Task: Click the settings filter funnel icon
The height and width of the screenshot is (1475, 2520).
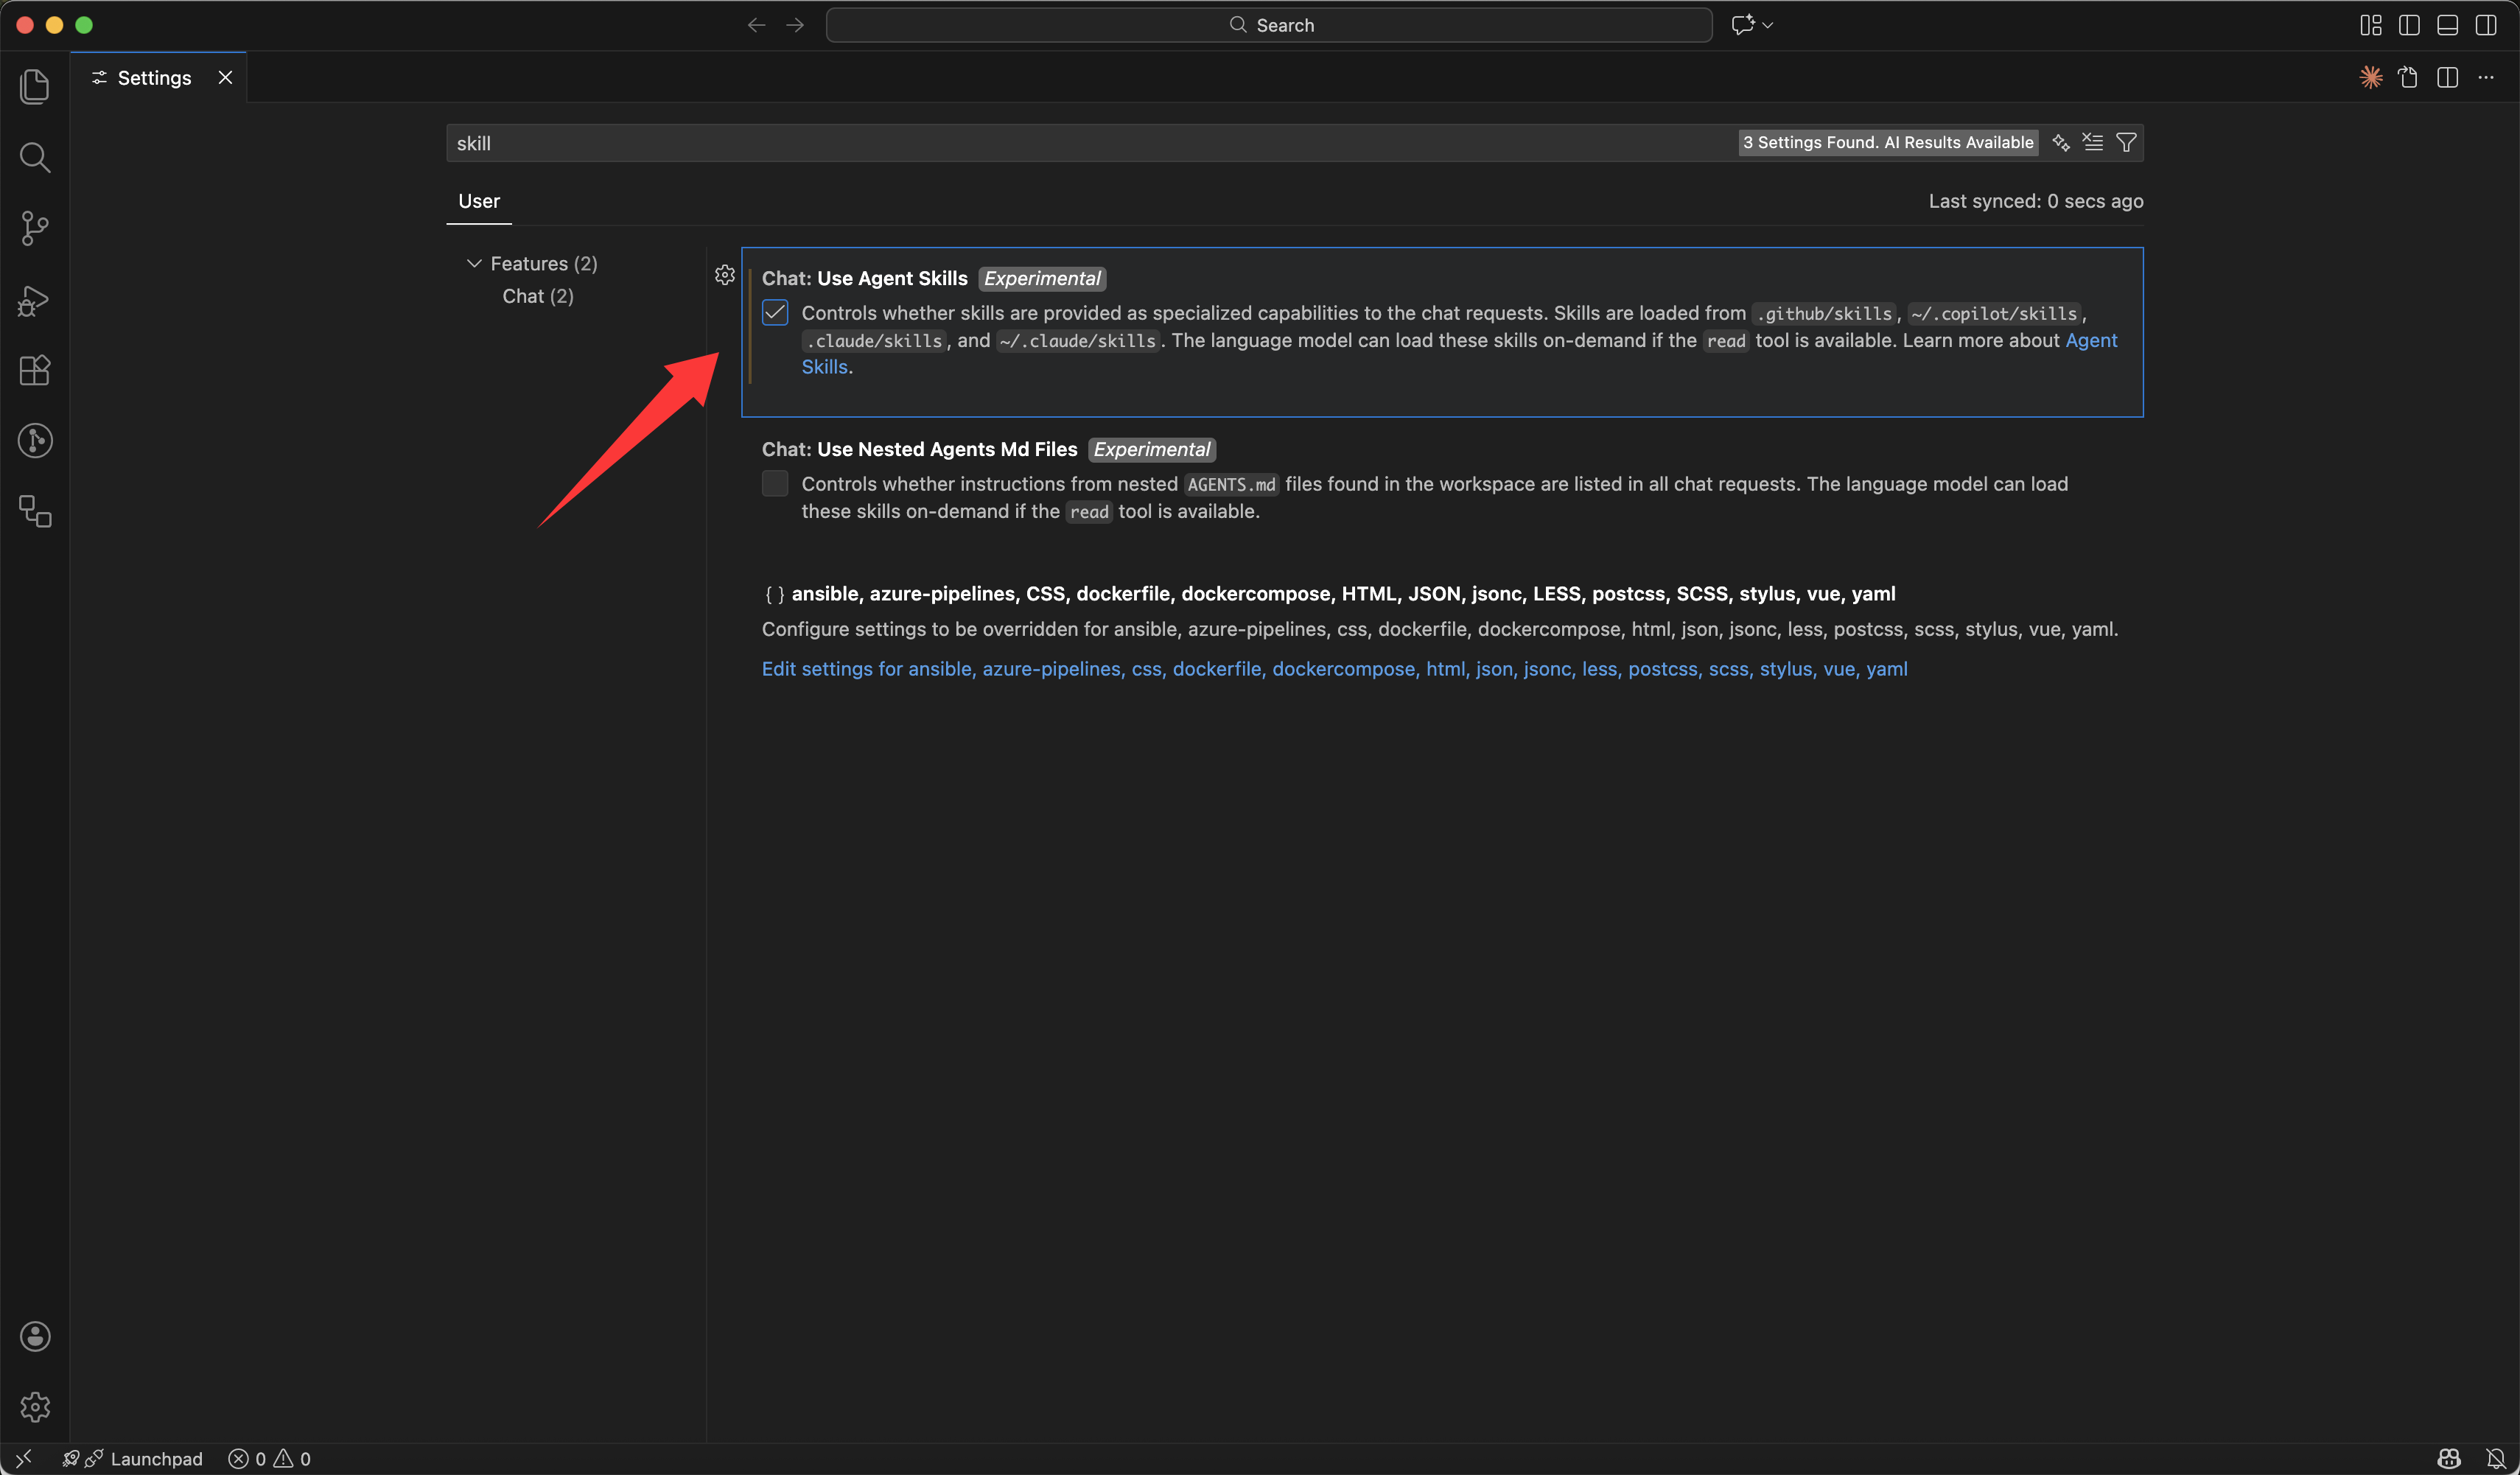Action: point(2126,142)
